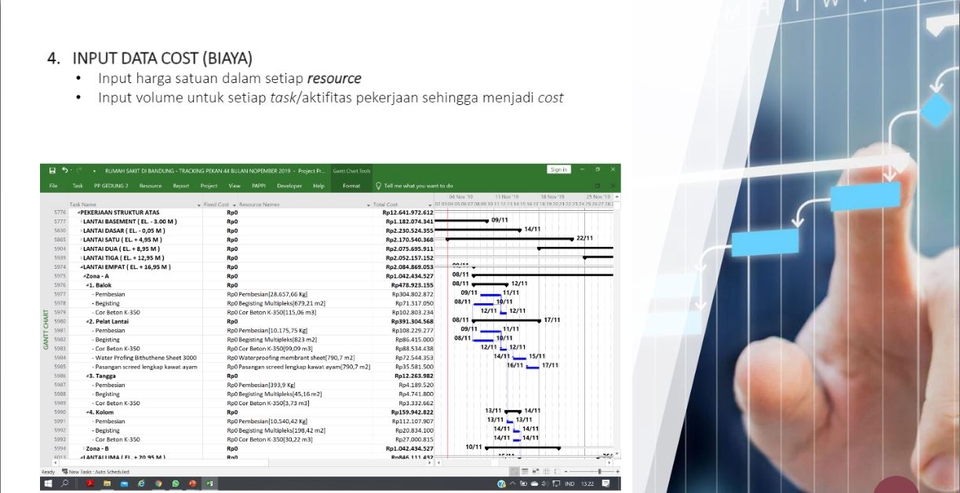960x493 pixels.
Task: Collapse the PEKERJAAN STRUKTUR ATAS summary task
Action: (78, 213)
